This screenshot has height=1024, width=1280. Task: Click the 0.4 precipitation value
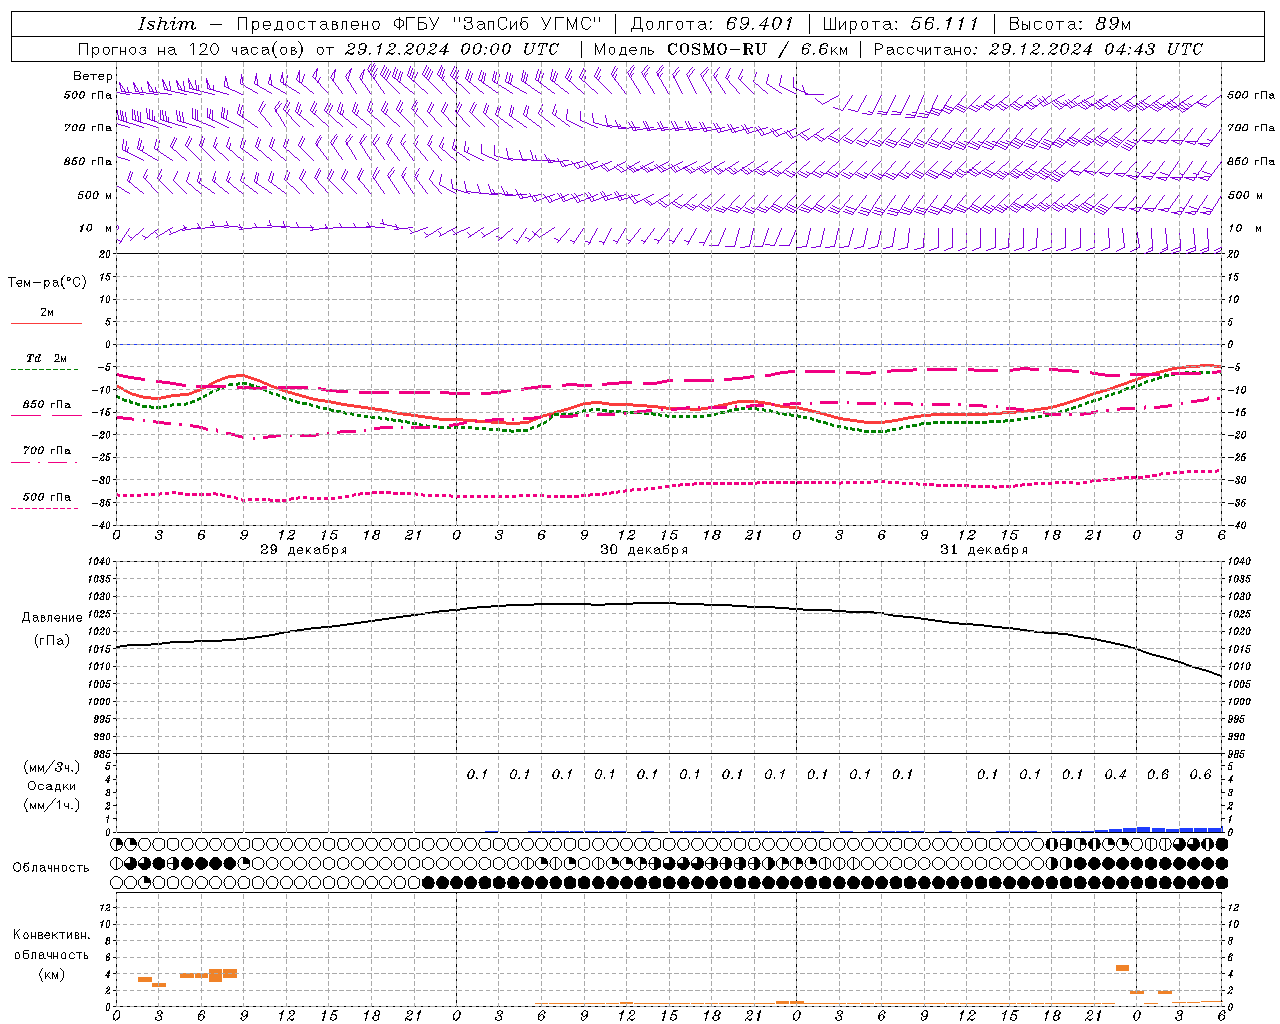pyautogui.click(x=1116, y=774)
